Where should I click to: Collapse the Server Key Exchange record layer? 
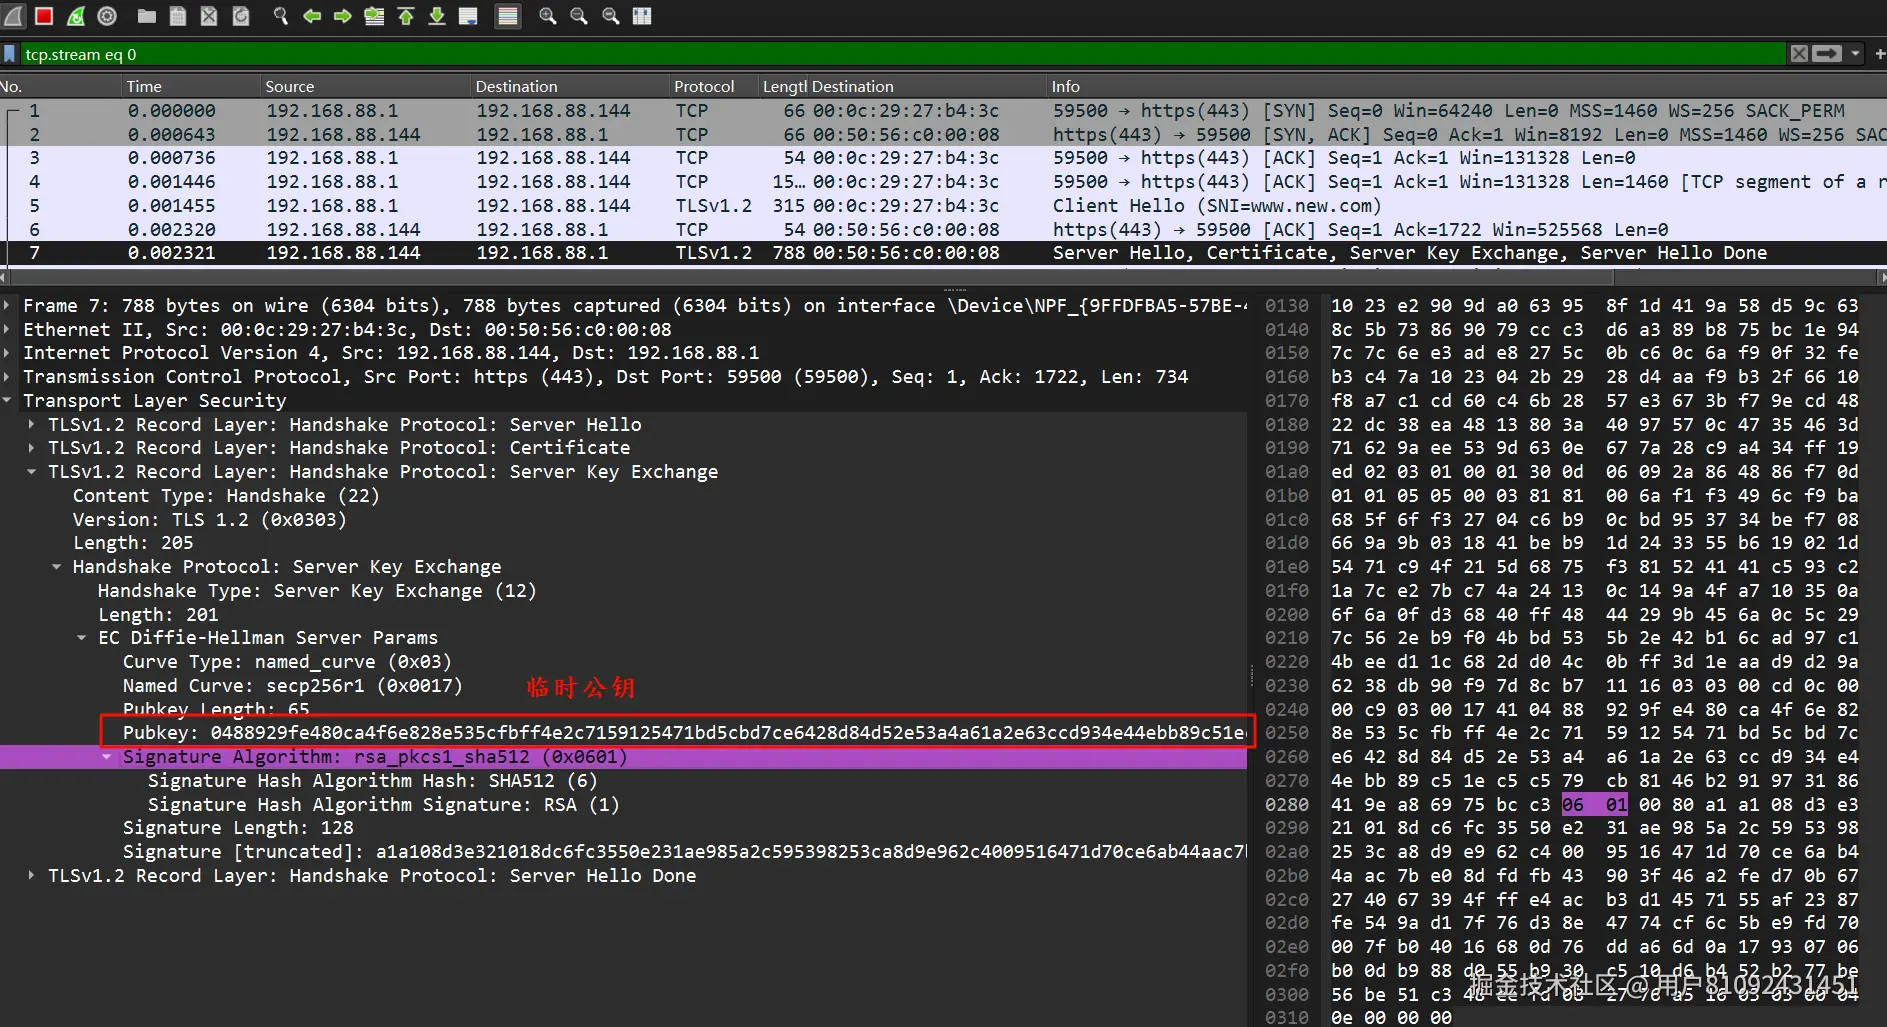(x=32, y=472)
